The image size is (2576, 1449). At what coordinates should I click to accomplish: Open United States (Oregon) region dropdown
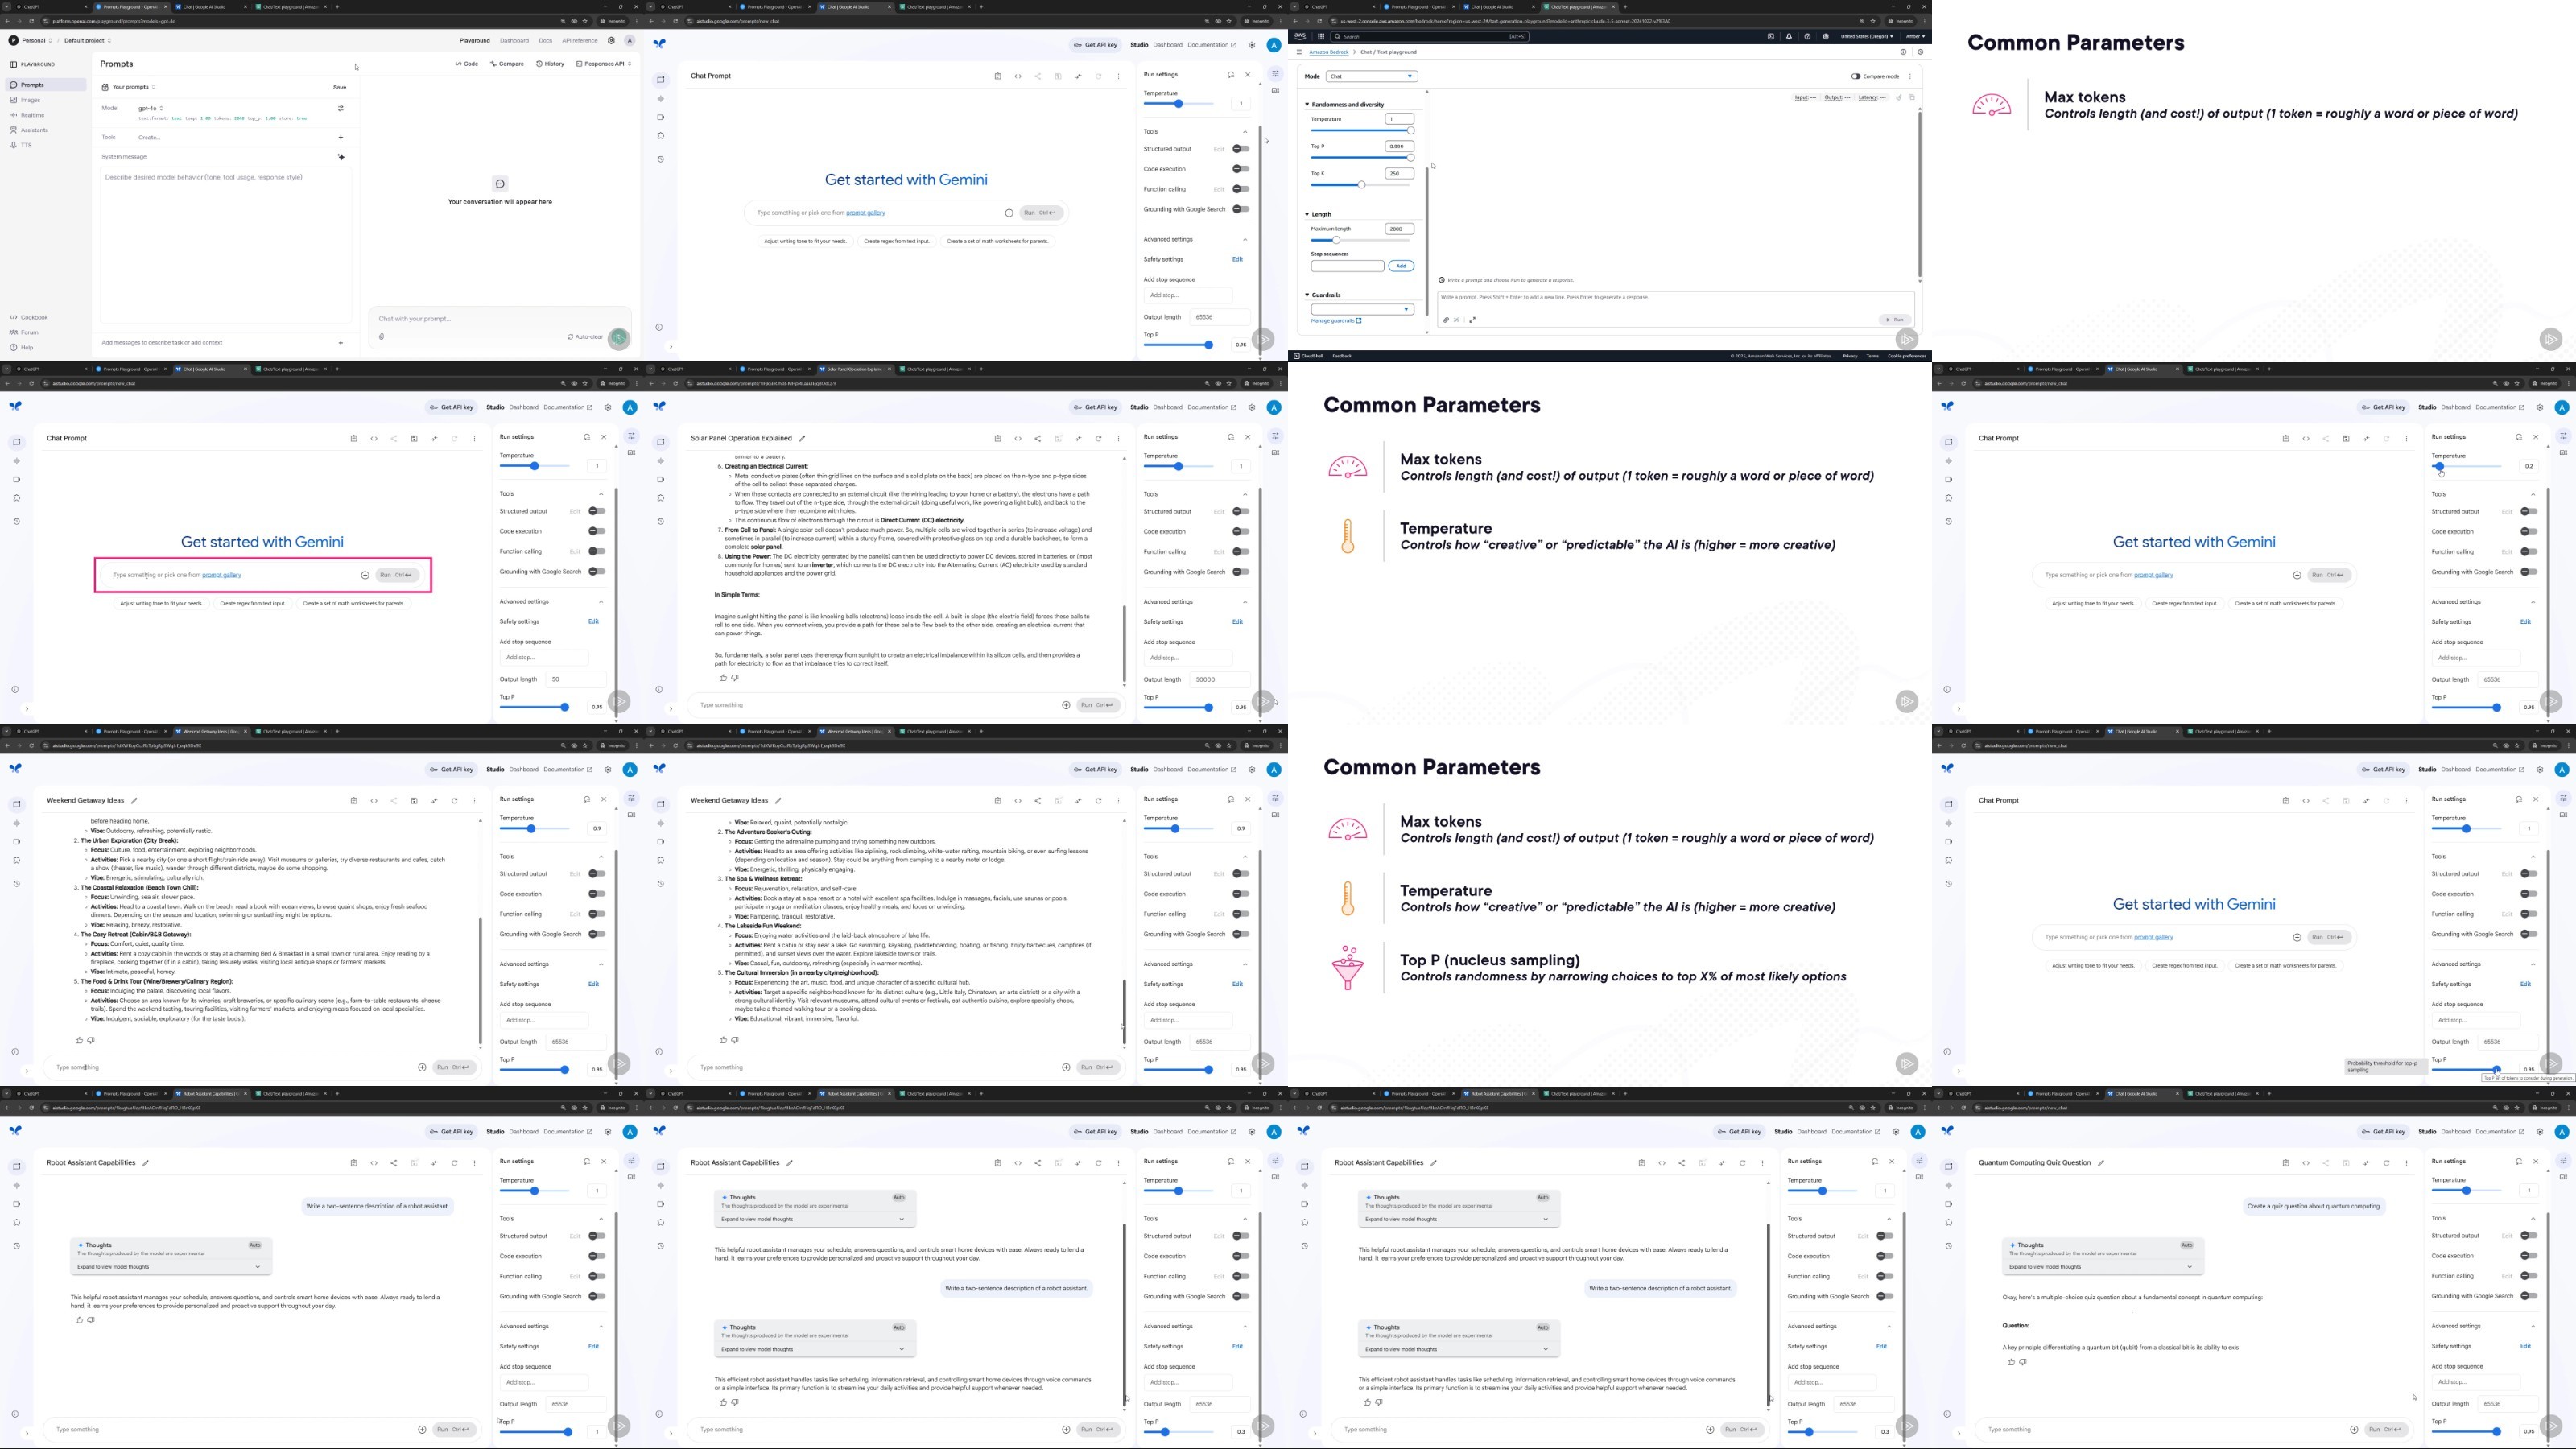(1867, 36)
